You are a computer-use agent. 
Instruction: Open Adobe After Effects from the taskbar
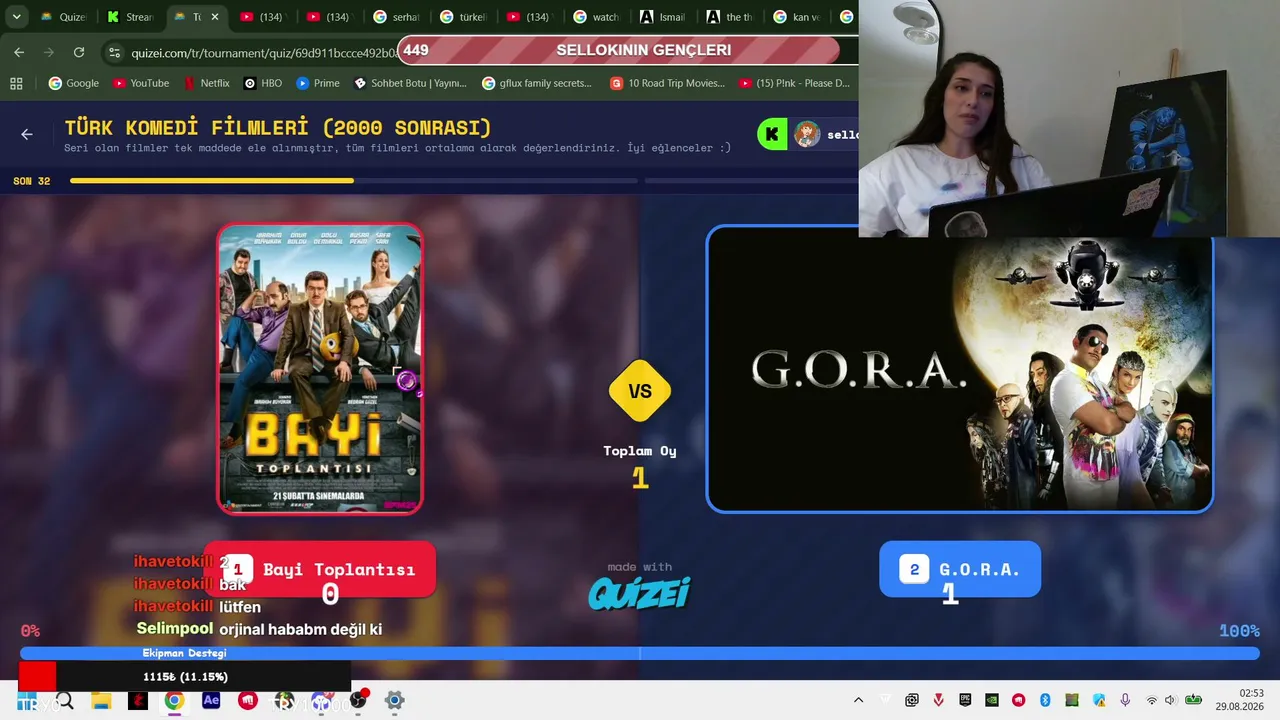[211, 701]
